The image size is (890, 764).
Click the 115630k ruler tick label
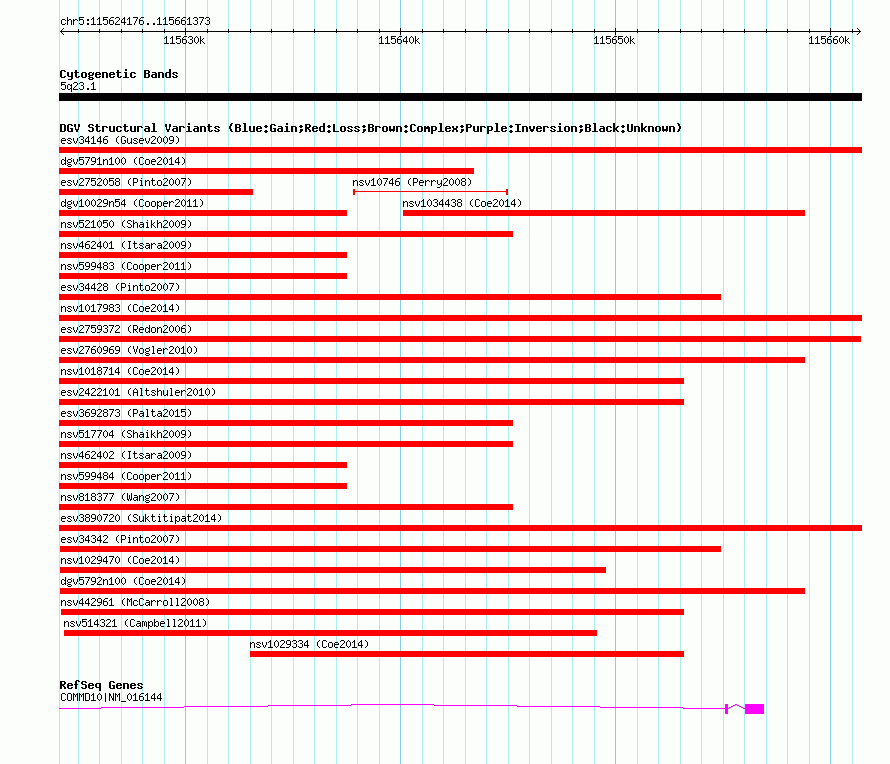(x=184, y=40)
